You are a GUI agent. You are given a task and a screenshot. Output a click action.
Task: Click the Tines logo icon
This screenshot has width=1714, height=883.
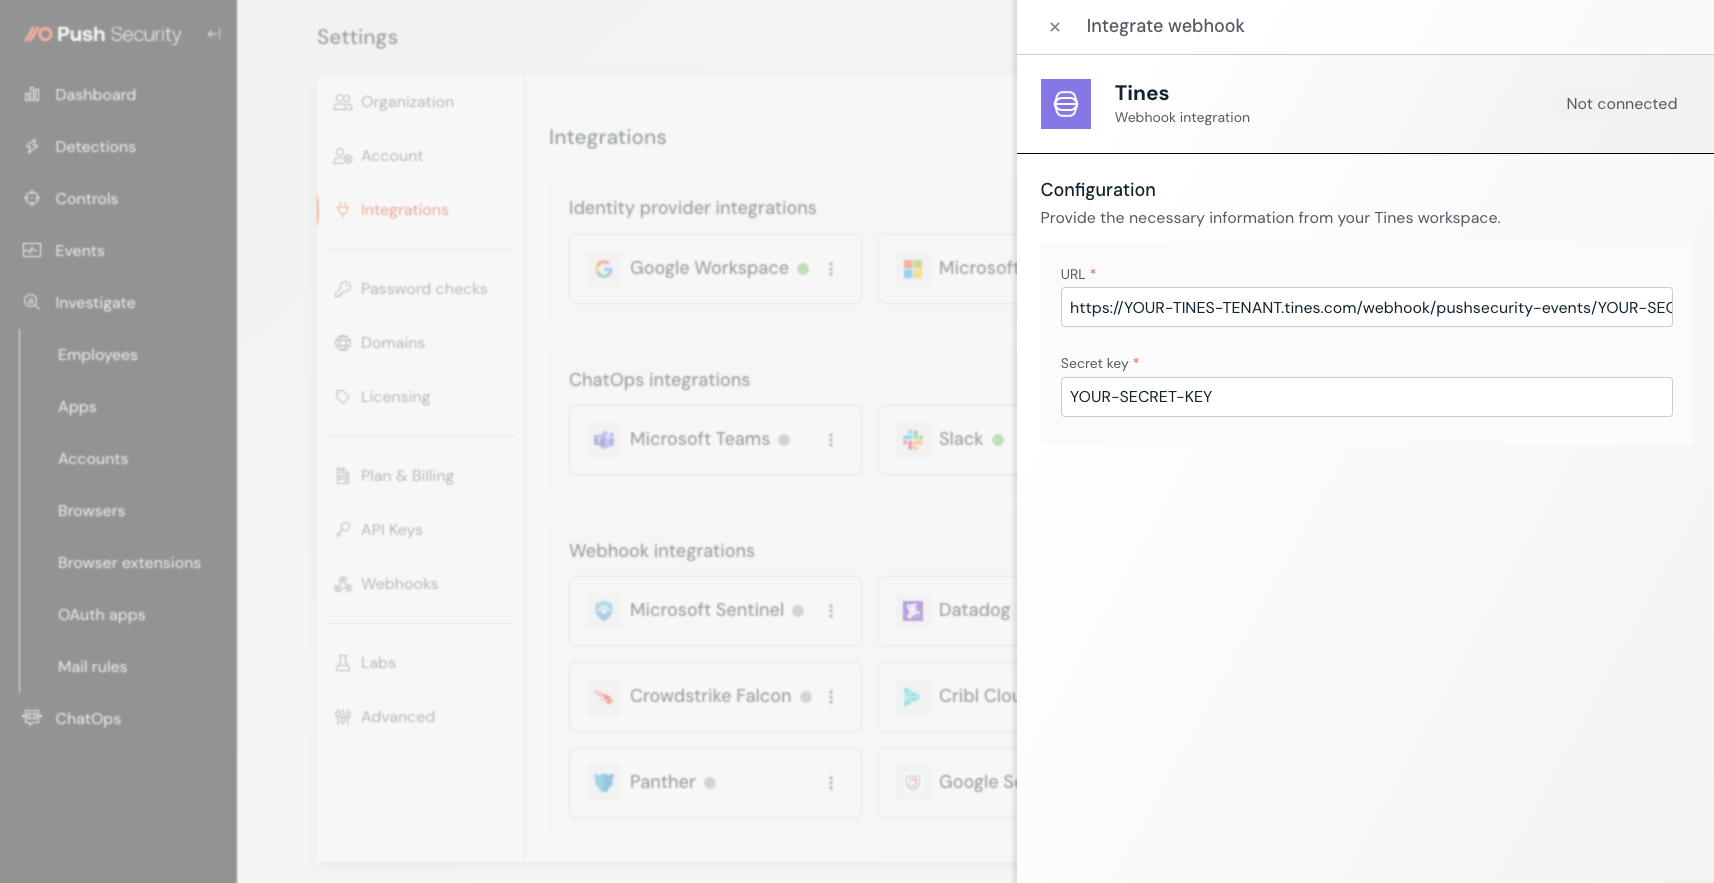click(x=1066, y=104)
